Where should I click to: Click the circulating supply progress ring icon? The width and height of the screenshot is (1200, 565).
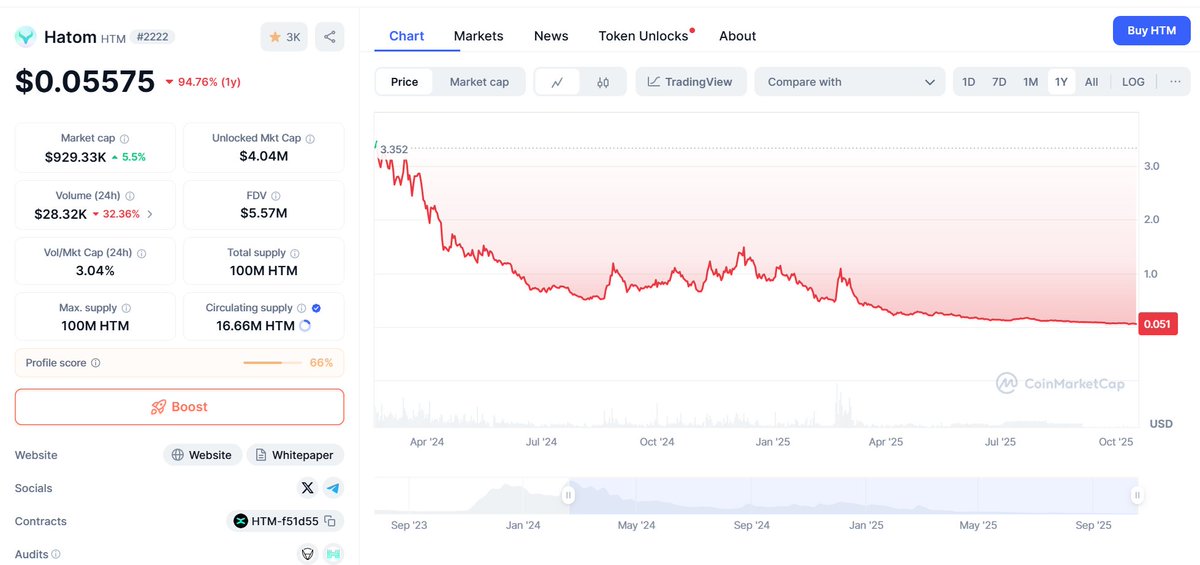[305, 326]
